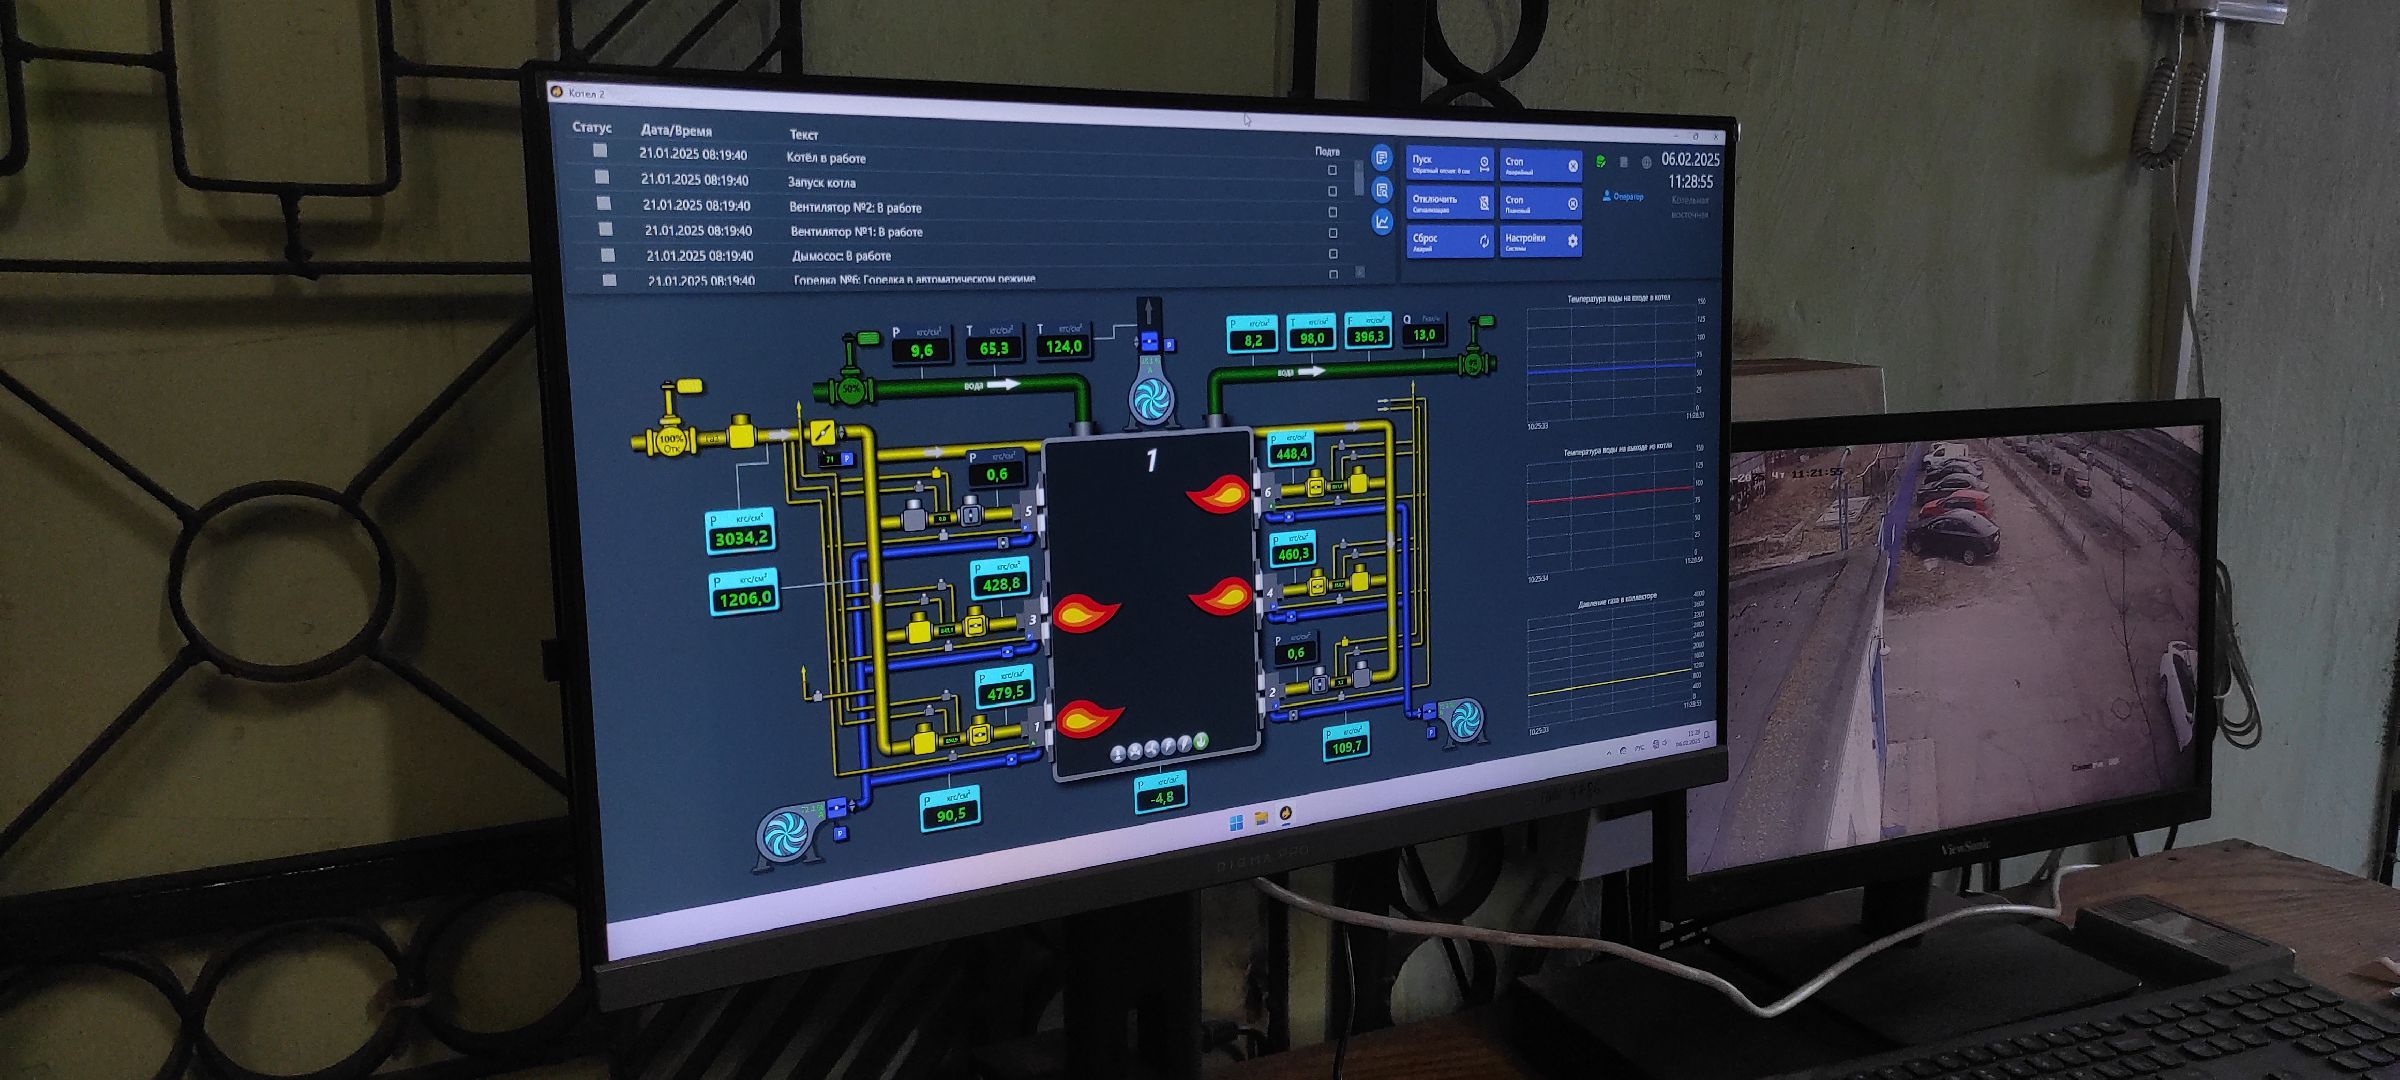This screenshot has width=2400, height=1080.
Task: Open the event journal round icon
Action: point(1381,158)
